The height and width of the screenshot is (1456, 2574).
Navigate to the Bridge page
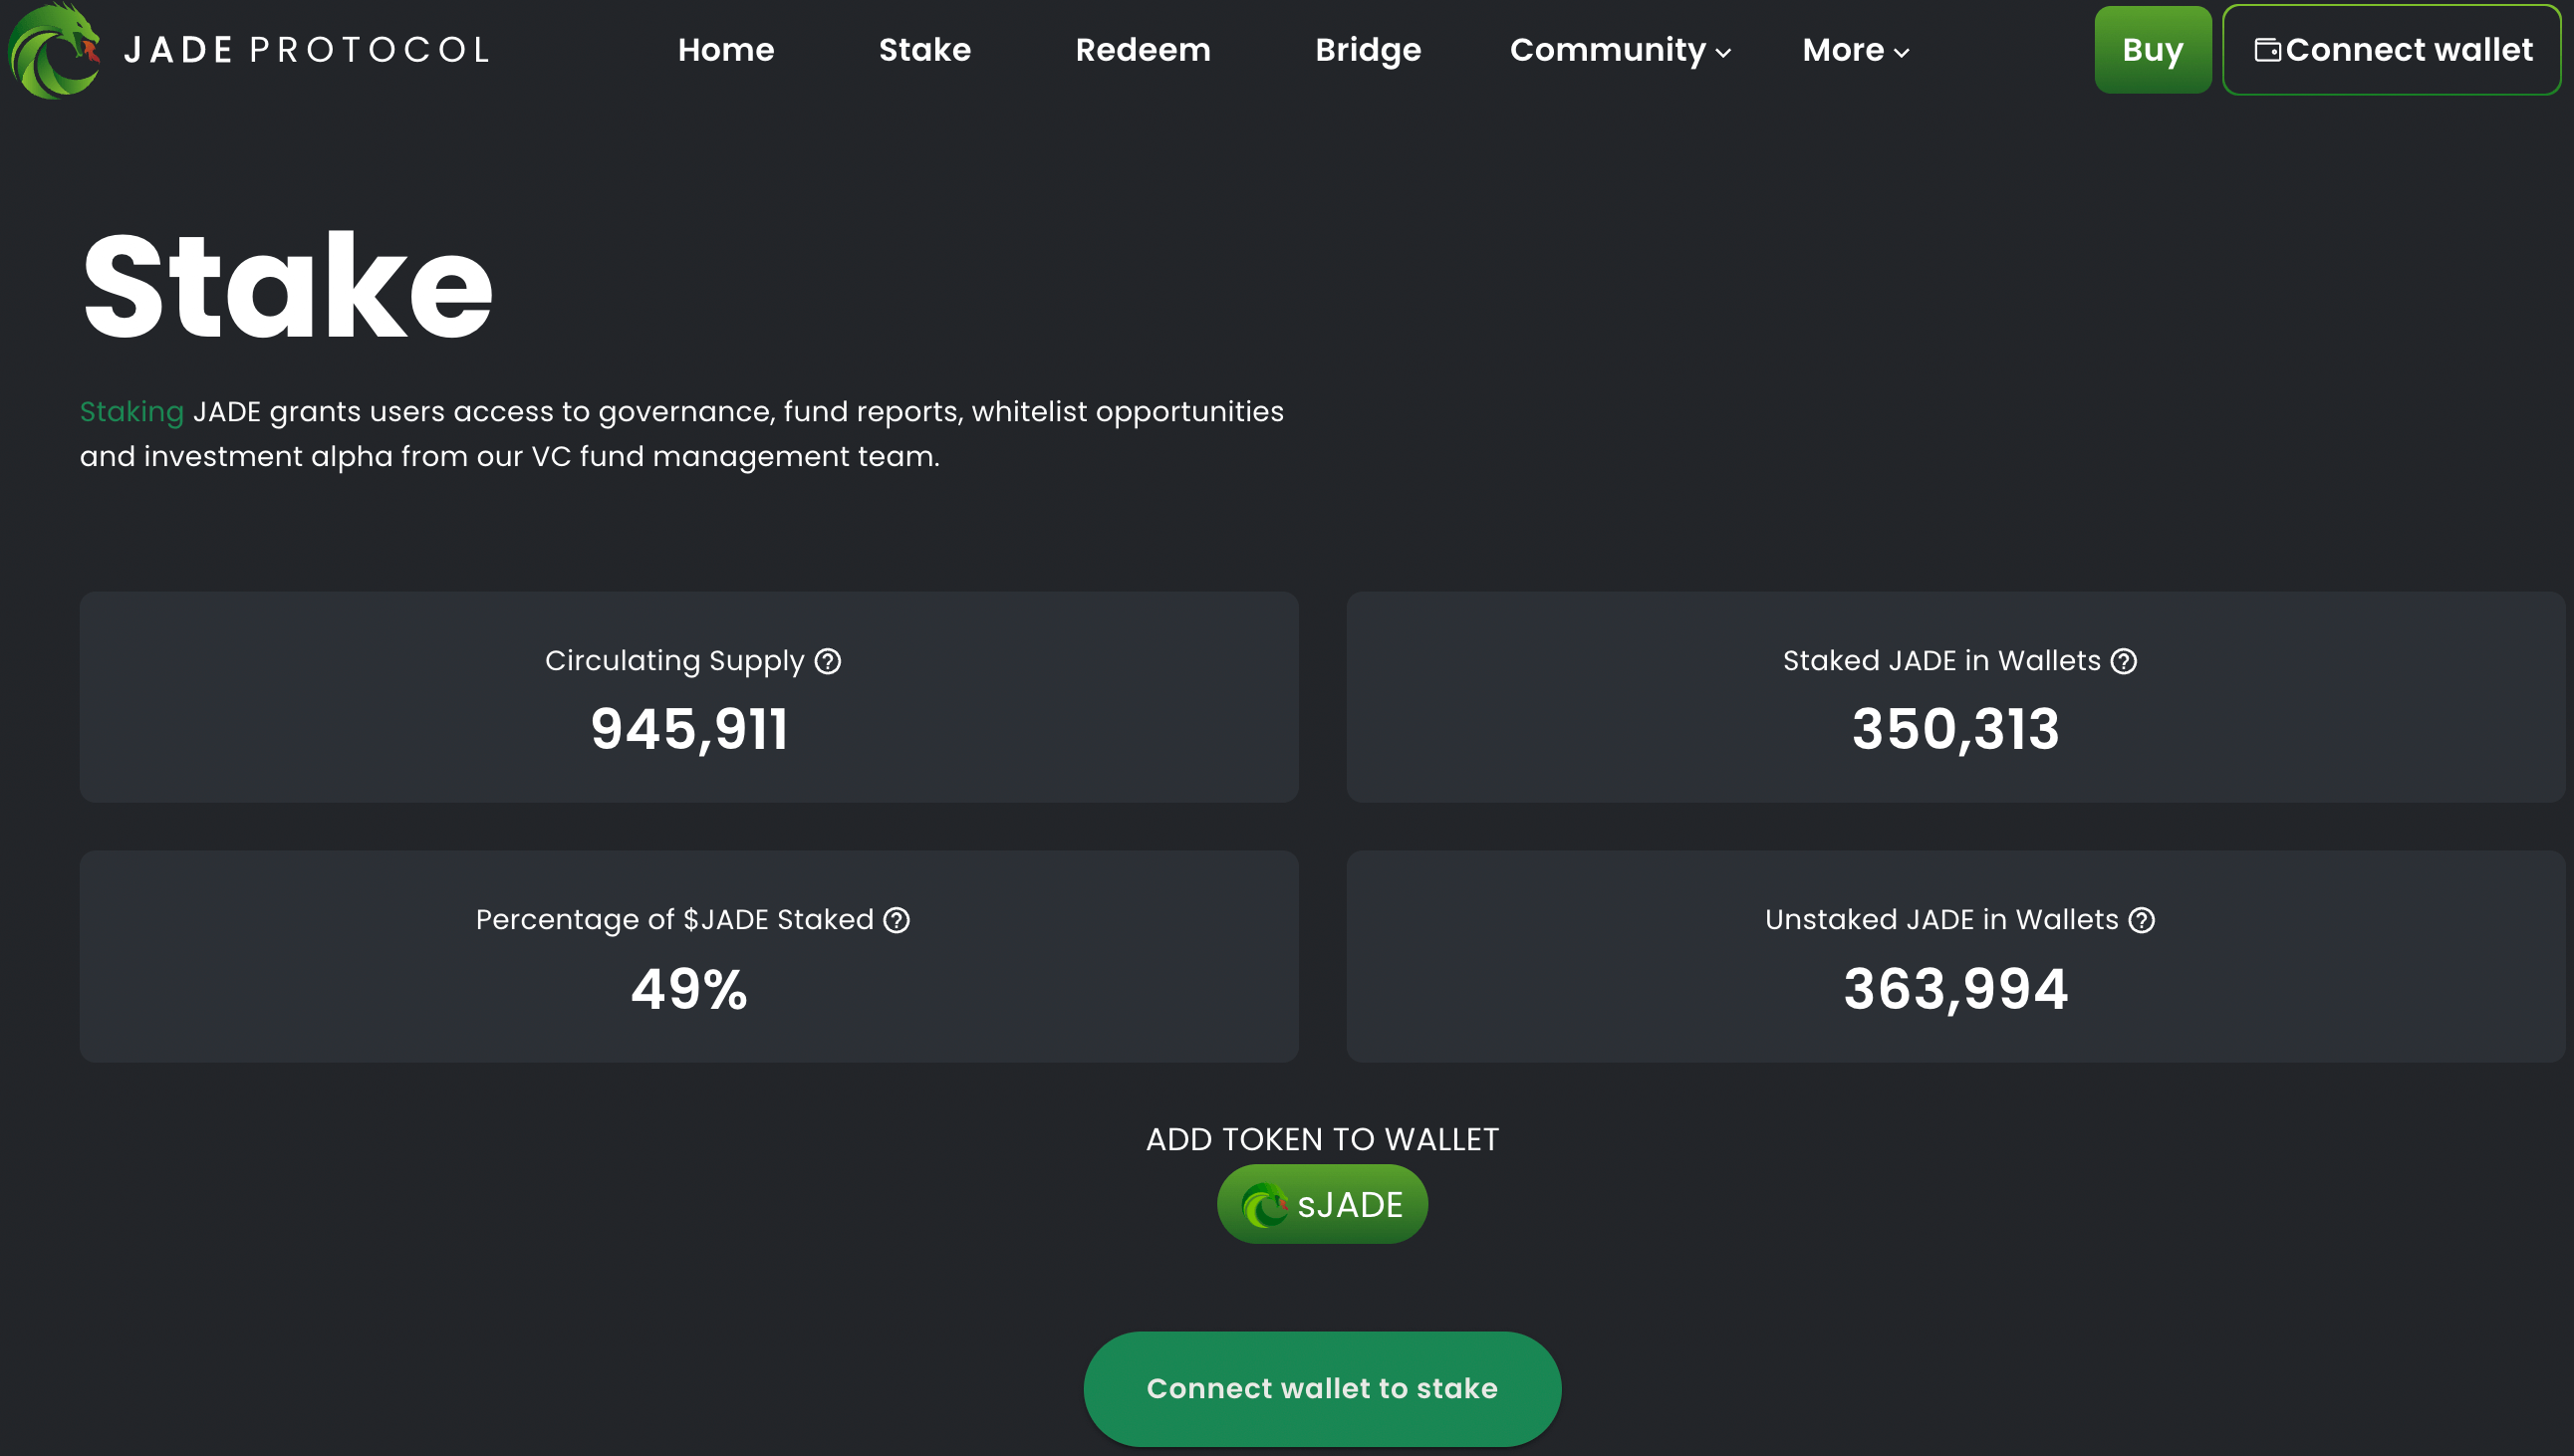point(1368,50)
